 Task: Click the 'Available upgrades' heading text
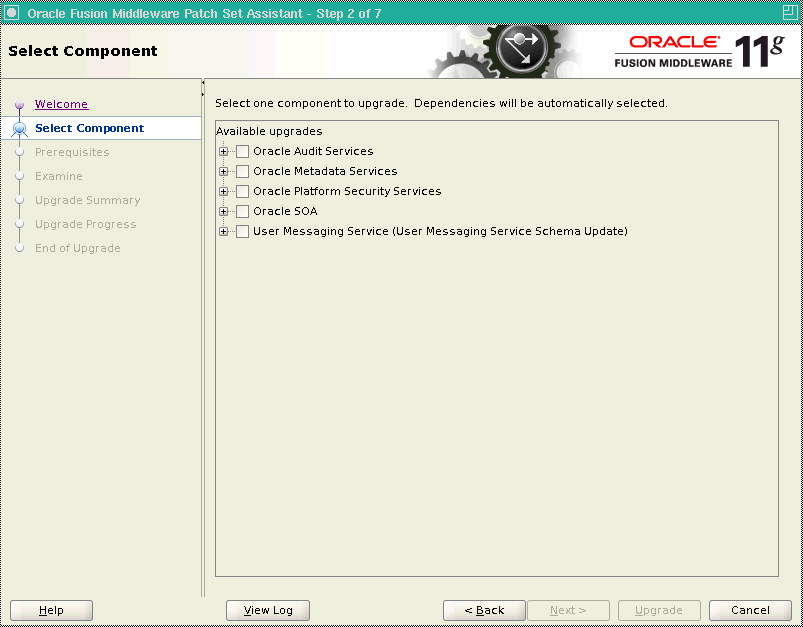269,131
